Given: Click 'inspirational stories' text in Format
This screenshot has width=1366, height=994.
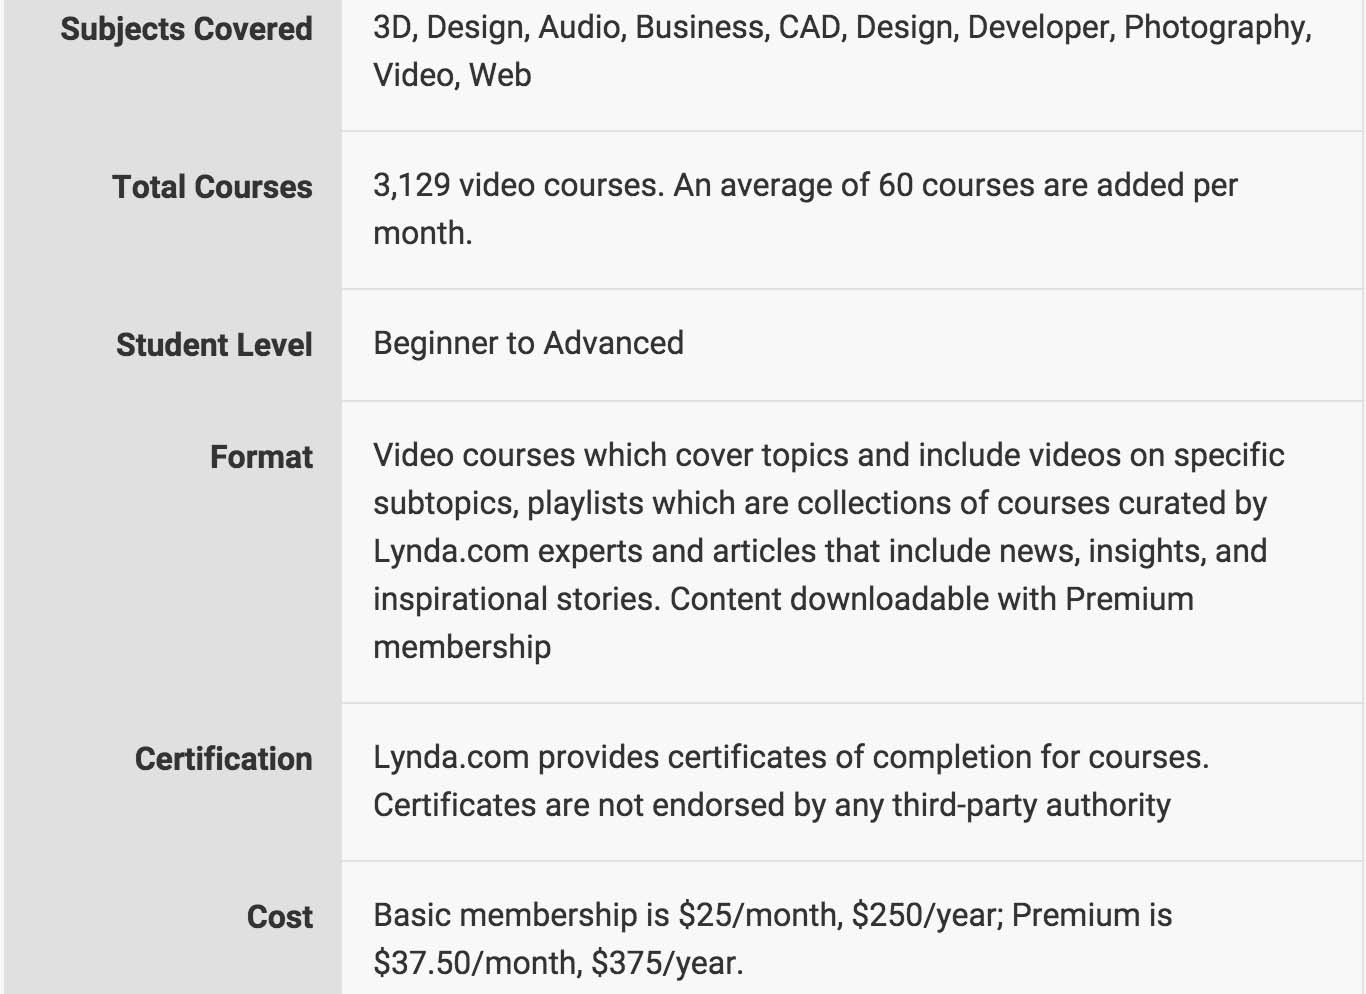Looking at the screenshot, I should 516,599.
